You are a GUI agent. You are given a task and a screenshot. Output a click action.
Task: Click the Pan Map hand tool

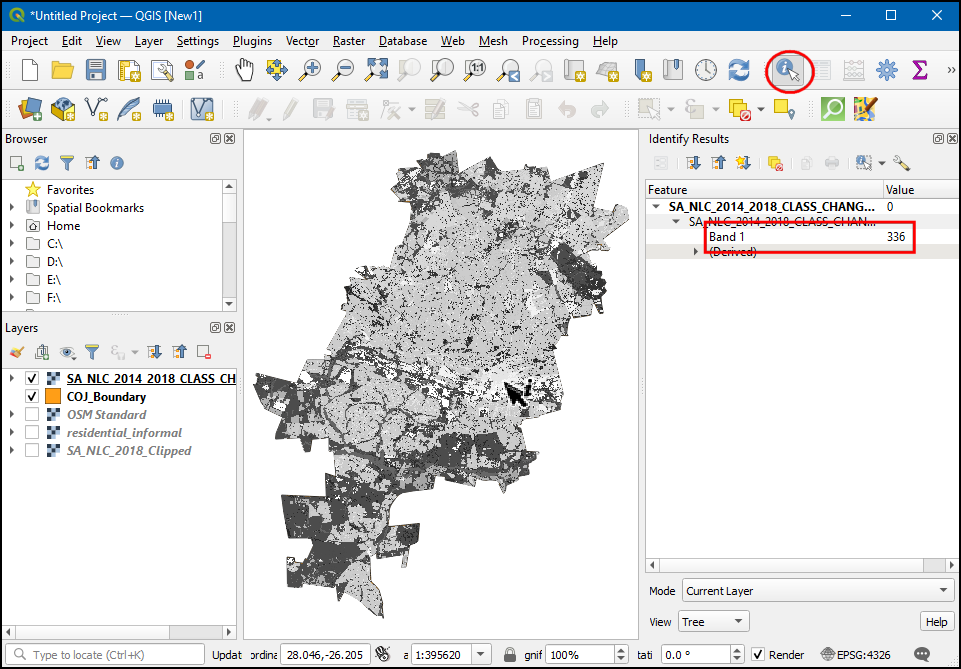(245, 70)
